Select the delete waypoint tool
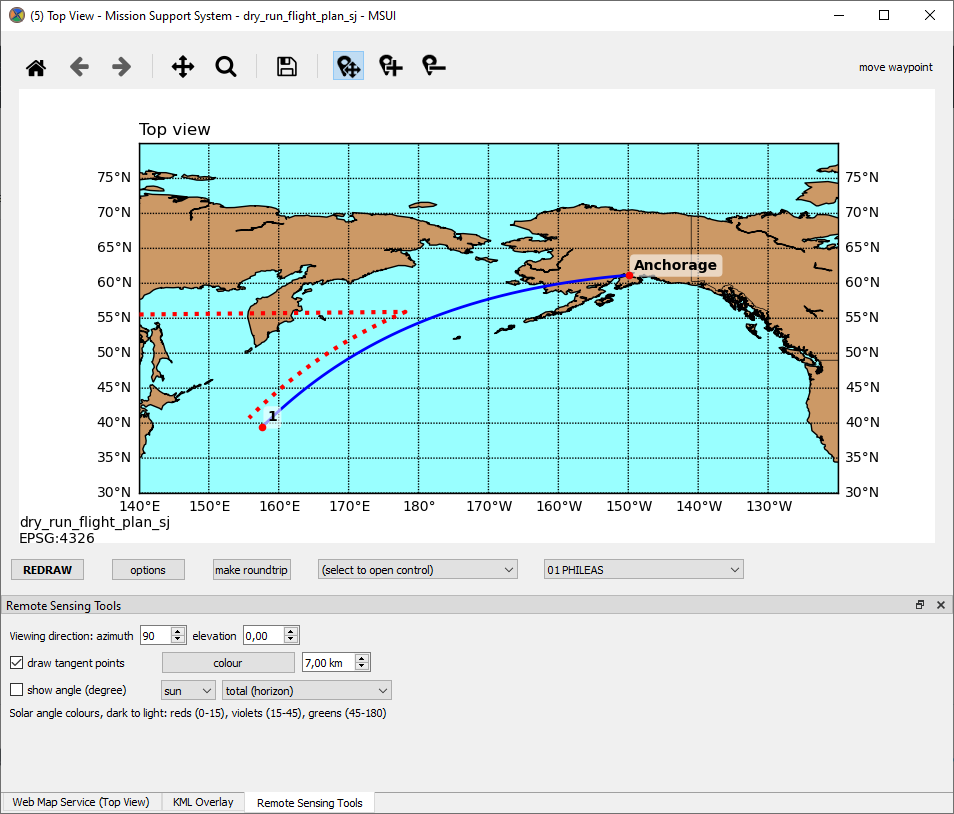The image size is (954, 814). 432,66
